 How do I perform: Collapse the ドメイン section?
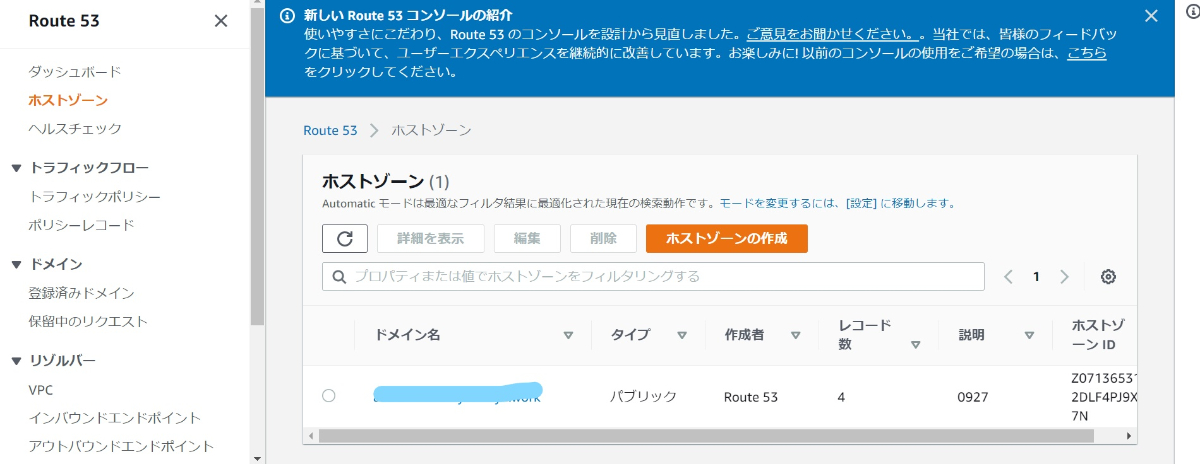click(16, 264)
